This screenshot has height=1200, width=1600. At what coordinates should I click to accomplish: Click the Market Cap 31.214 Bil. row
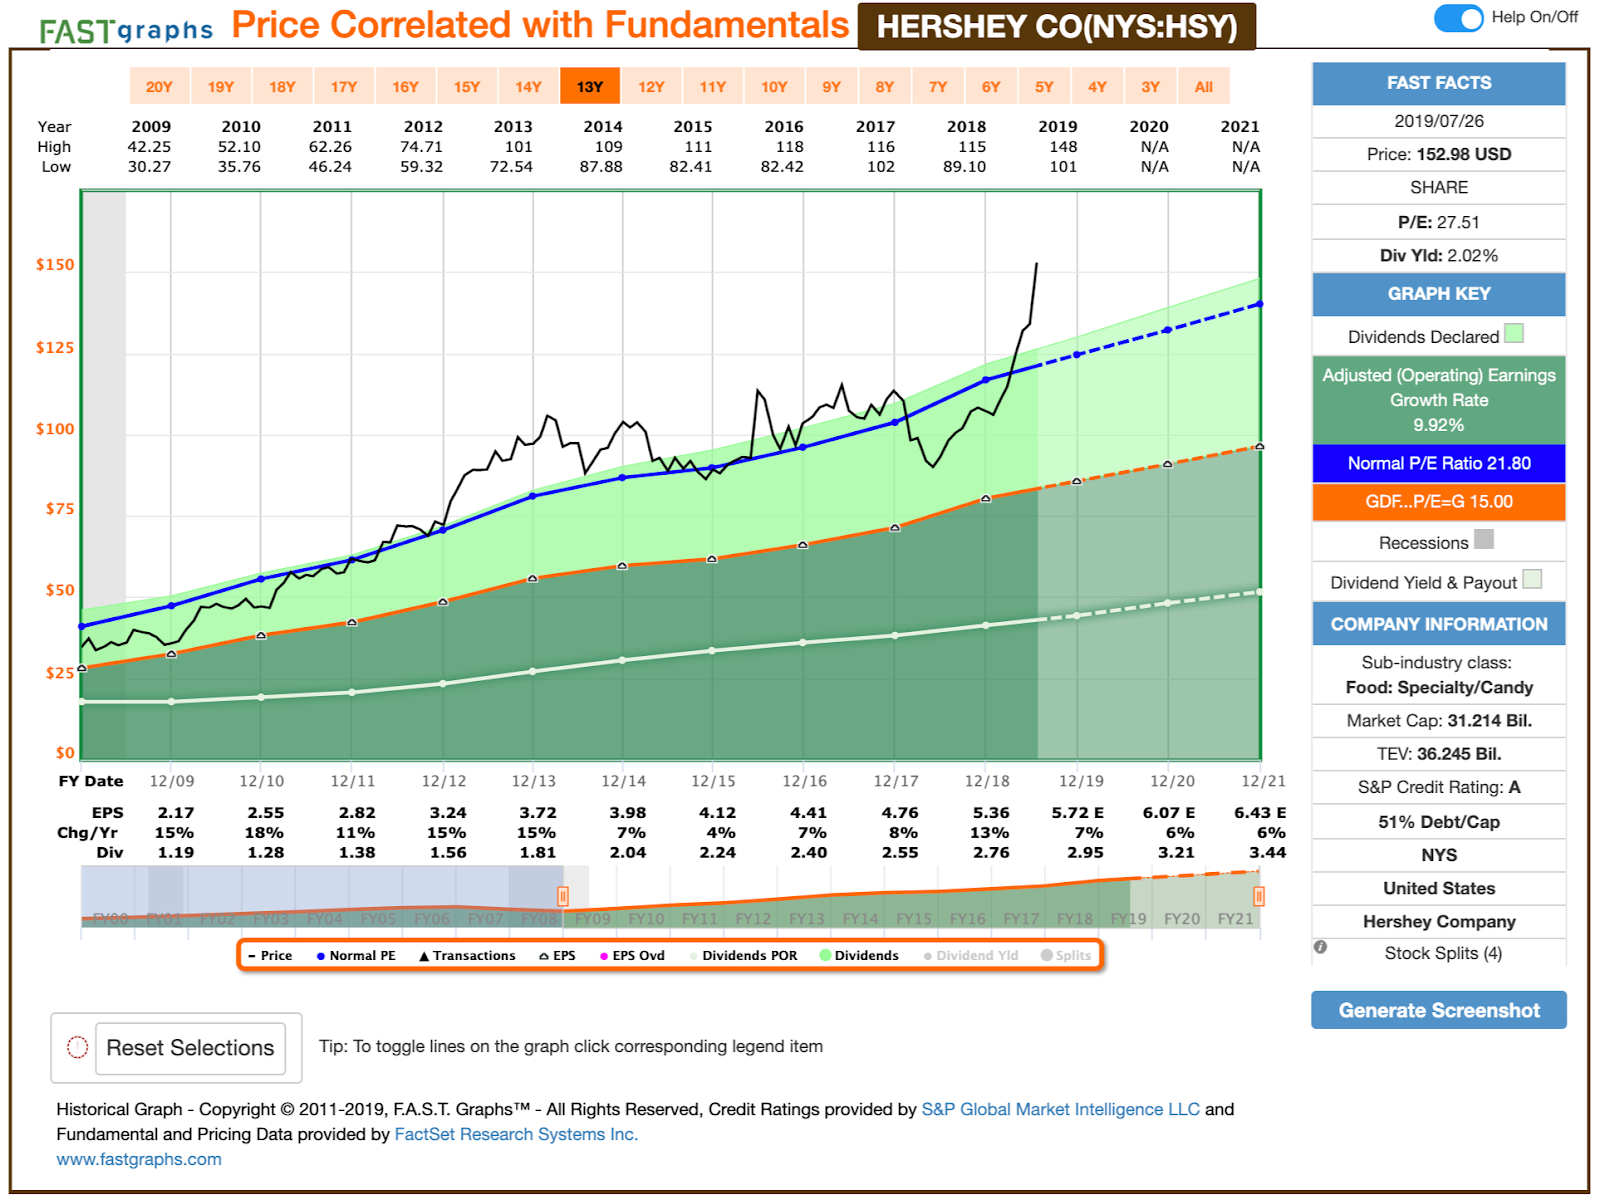tap(1439, 720)
